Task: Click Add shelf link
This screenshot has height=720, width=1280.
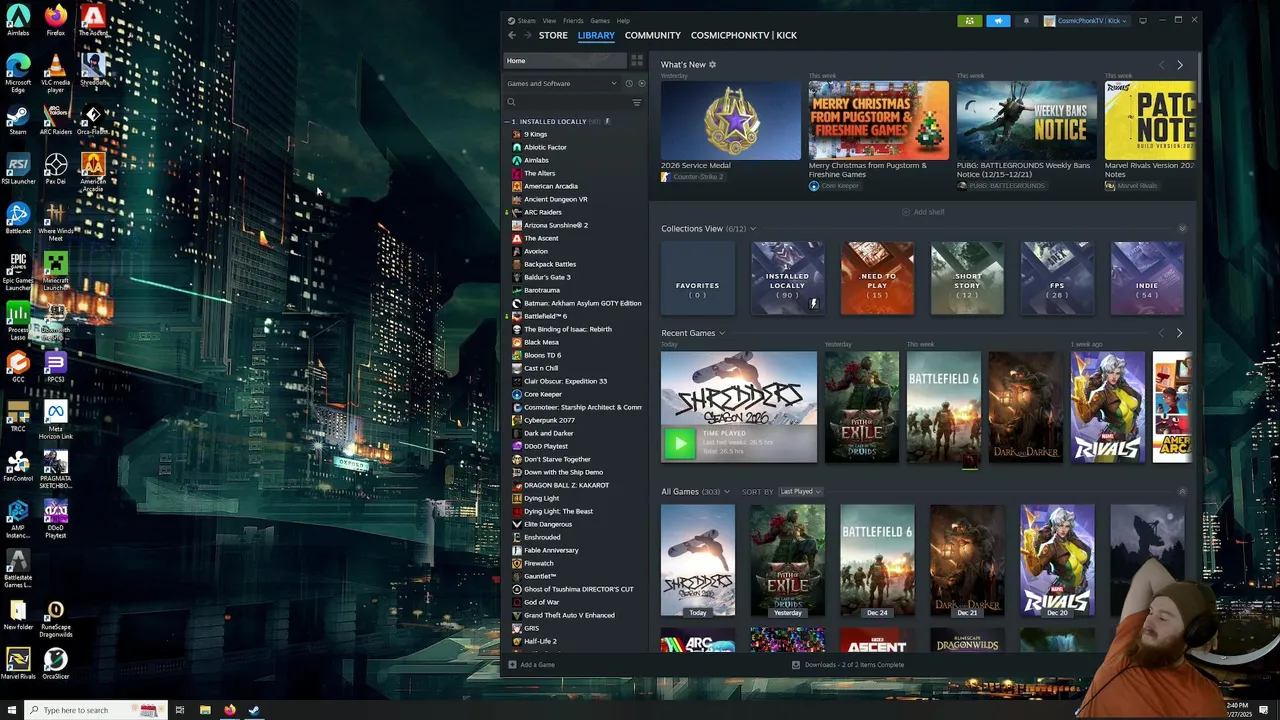Action: tap(923, 212)
